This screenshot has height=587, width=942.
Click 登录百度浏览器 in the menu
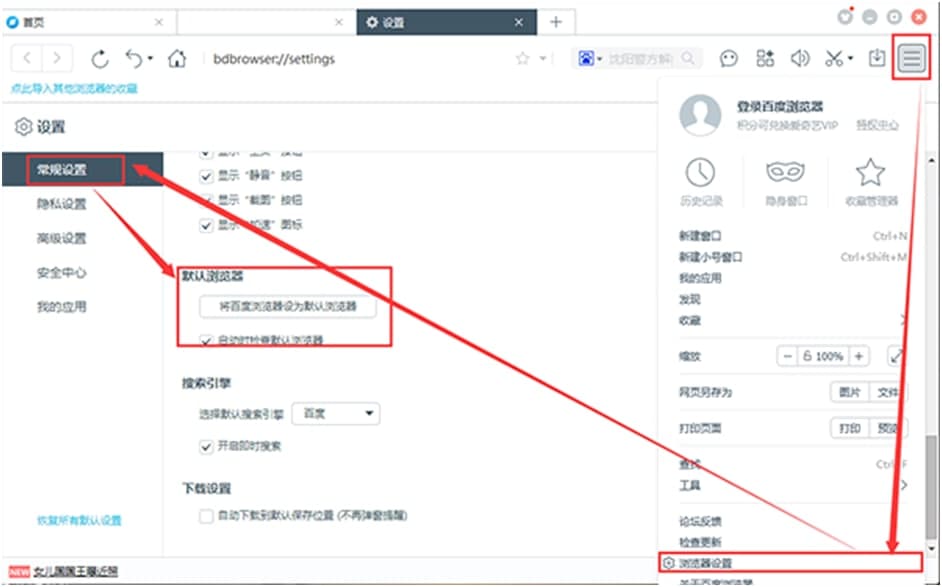(780, 107)
